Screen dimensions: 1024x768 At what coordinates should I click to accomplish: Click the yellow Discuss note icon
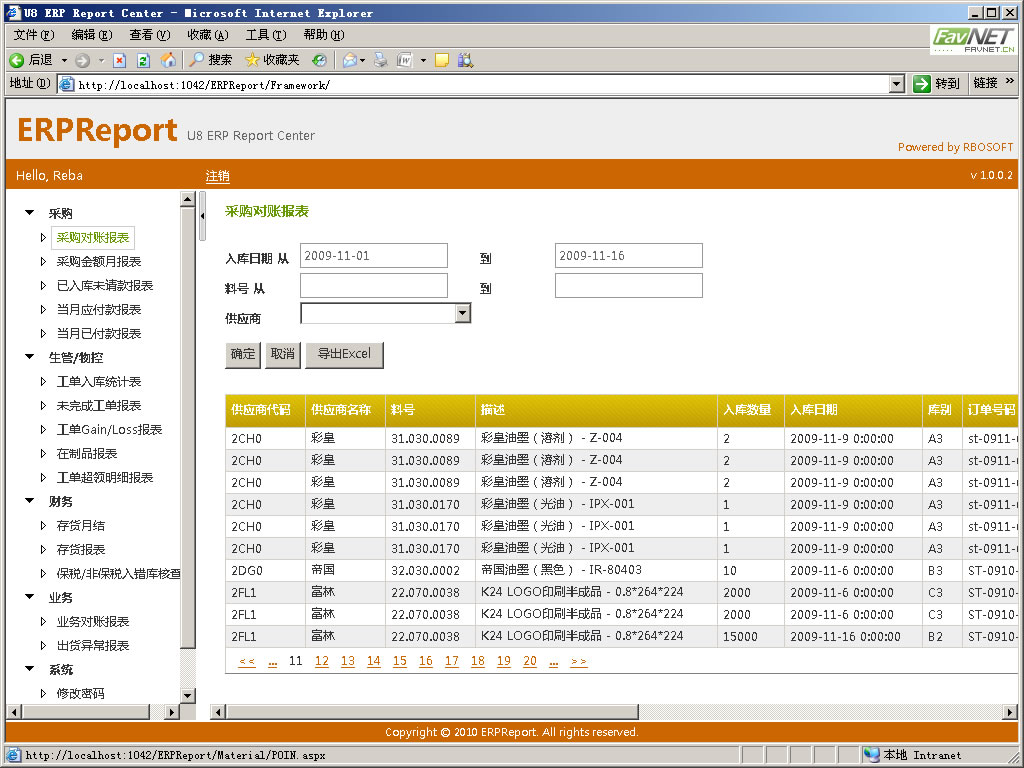coord(441,61)
